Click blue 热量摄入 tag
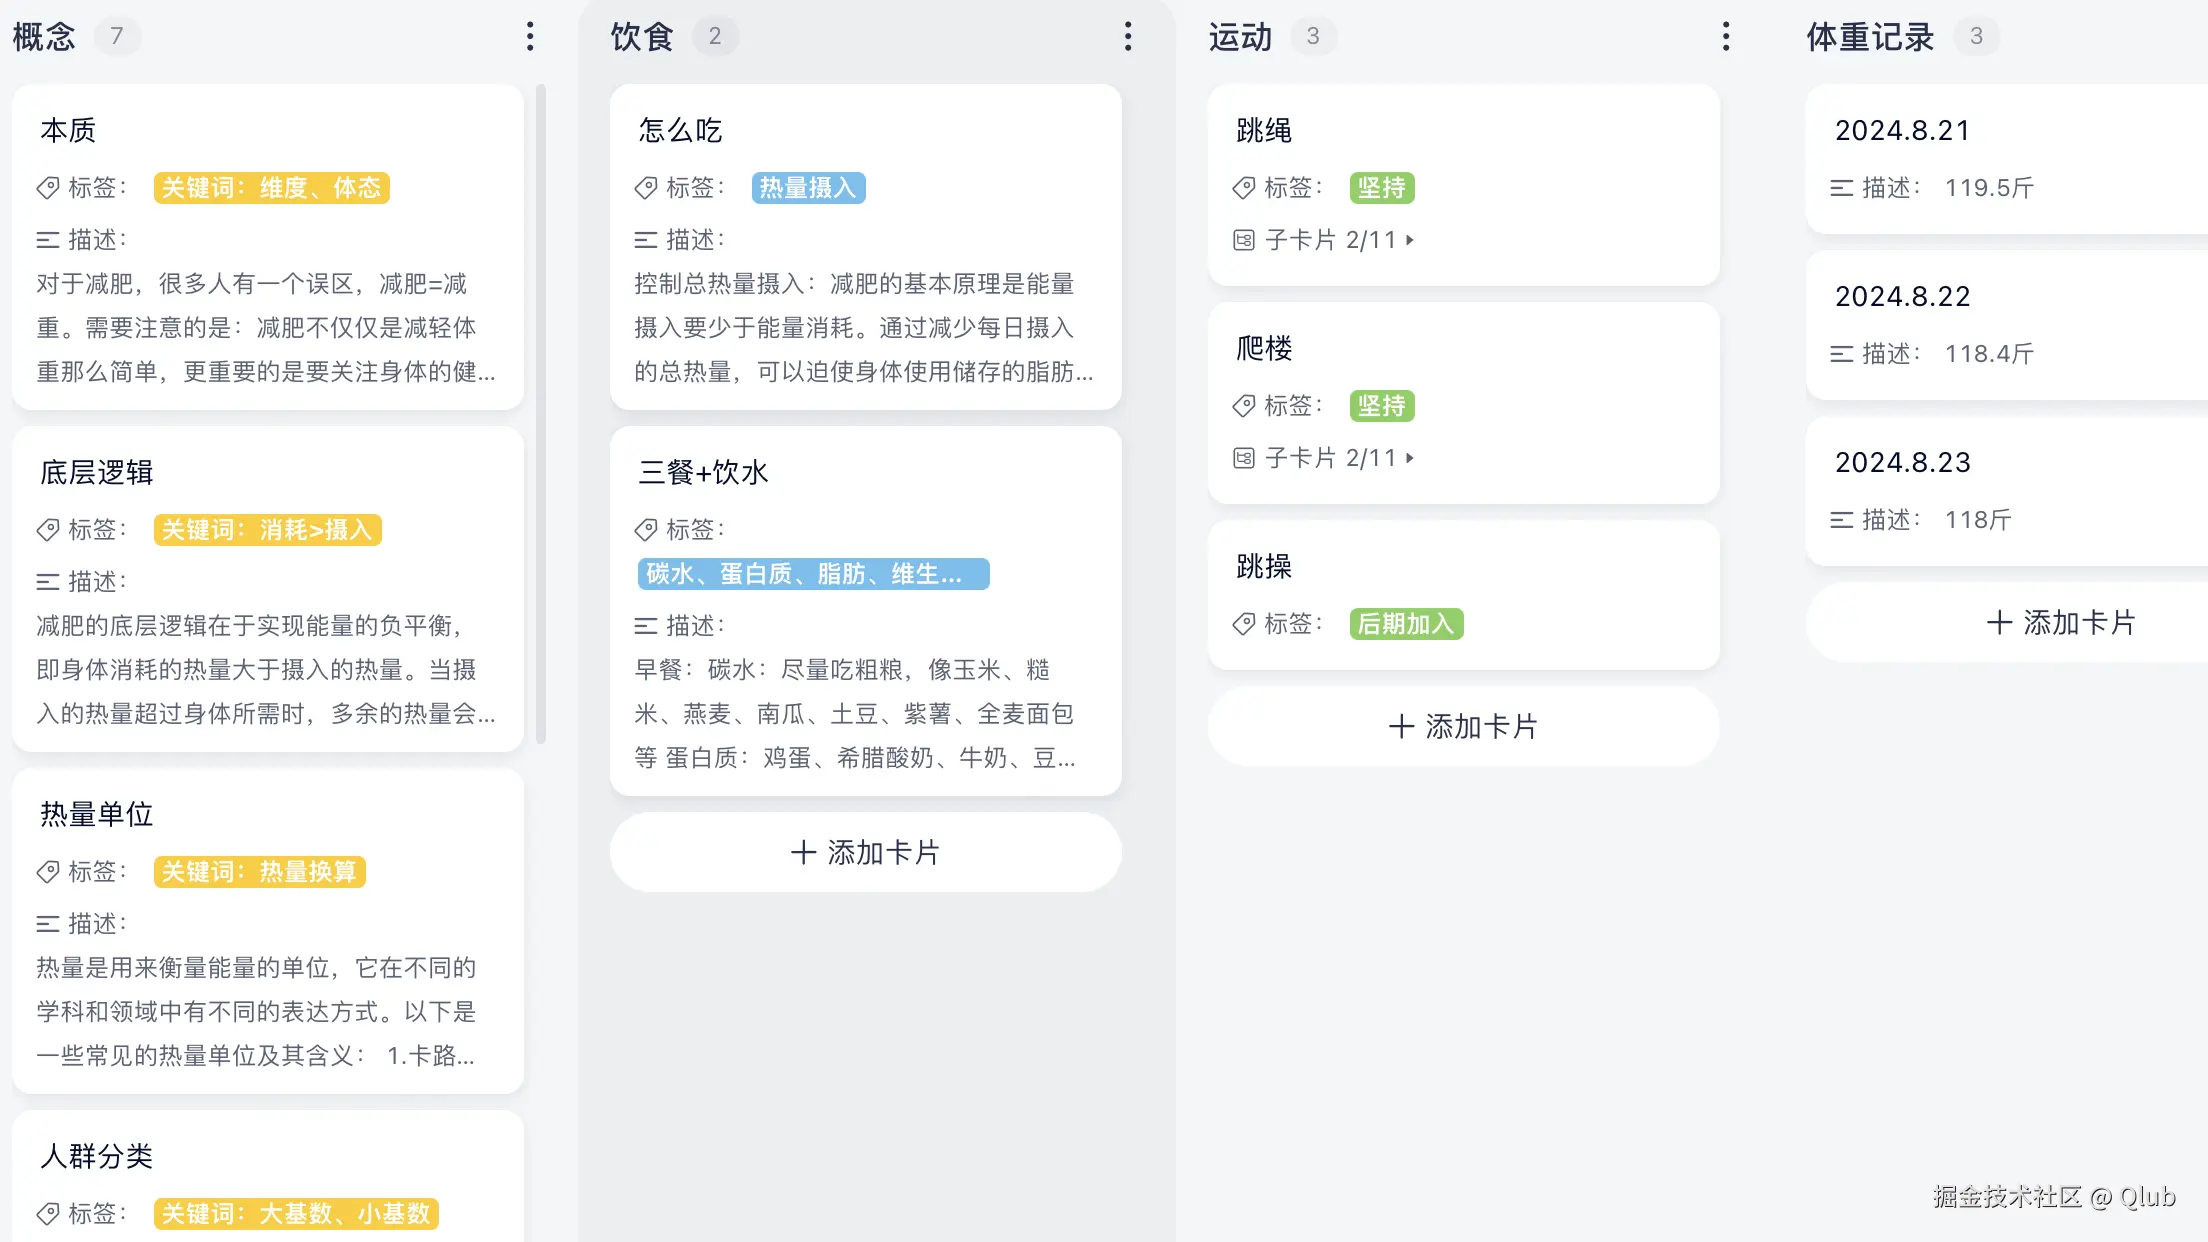 click(x=808, y=188)
